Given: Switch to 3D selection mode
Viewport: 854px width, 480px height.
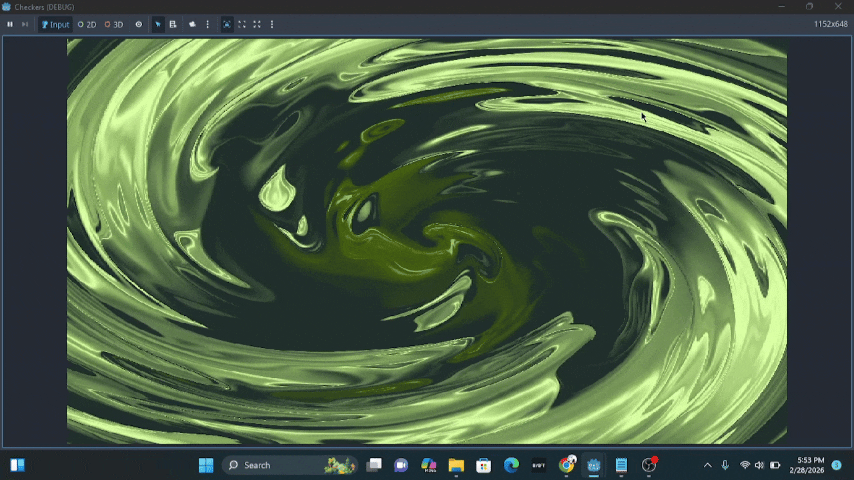Looking at the screenshot, I should click(114, 25).
